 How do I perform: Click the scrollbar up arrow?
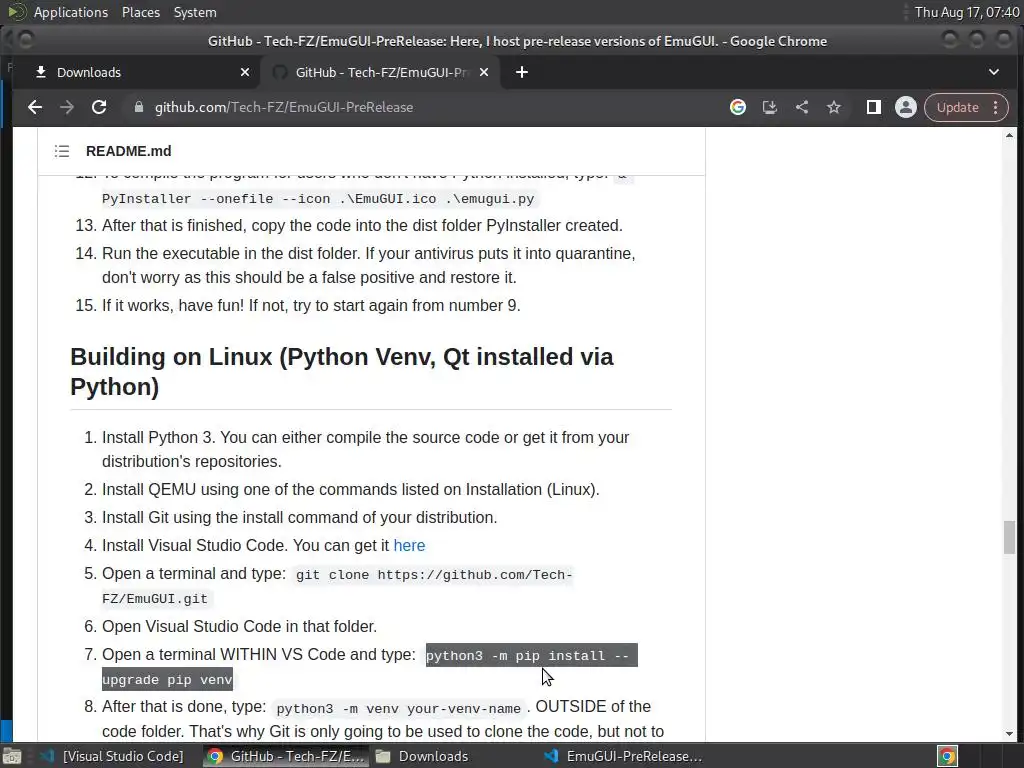click(1010, 135)
